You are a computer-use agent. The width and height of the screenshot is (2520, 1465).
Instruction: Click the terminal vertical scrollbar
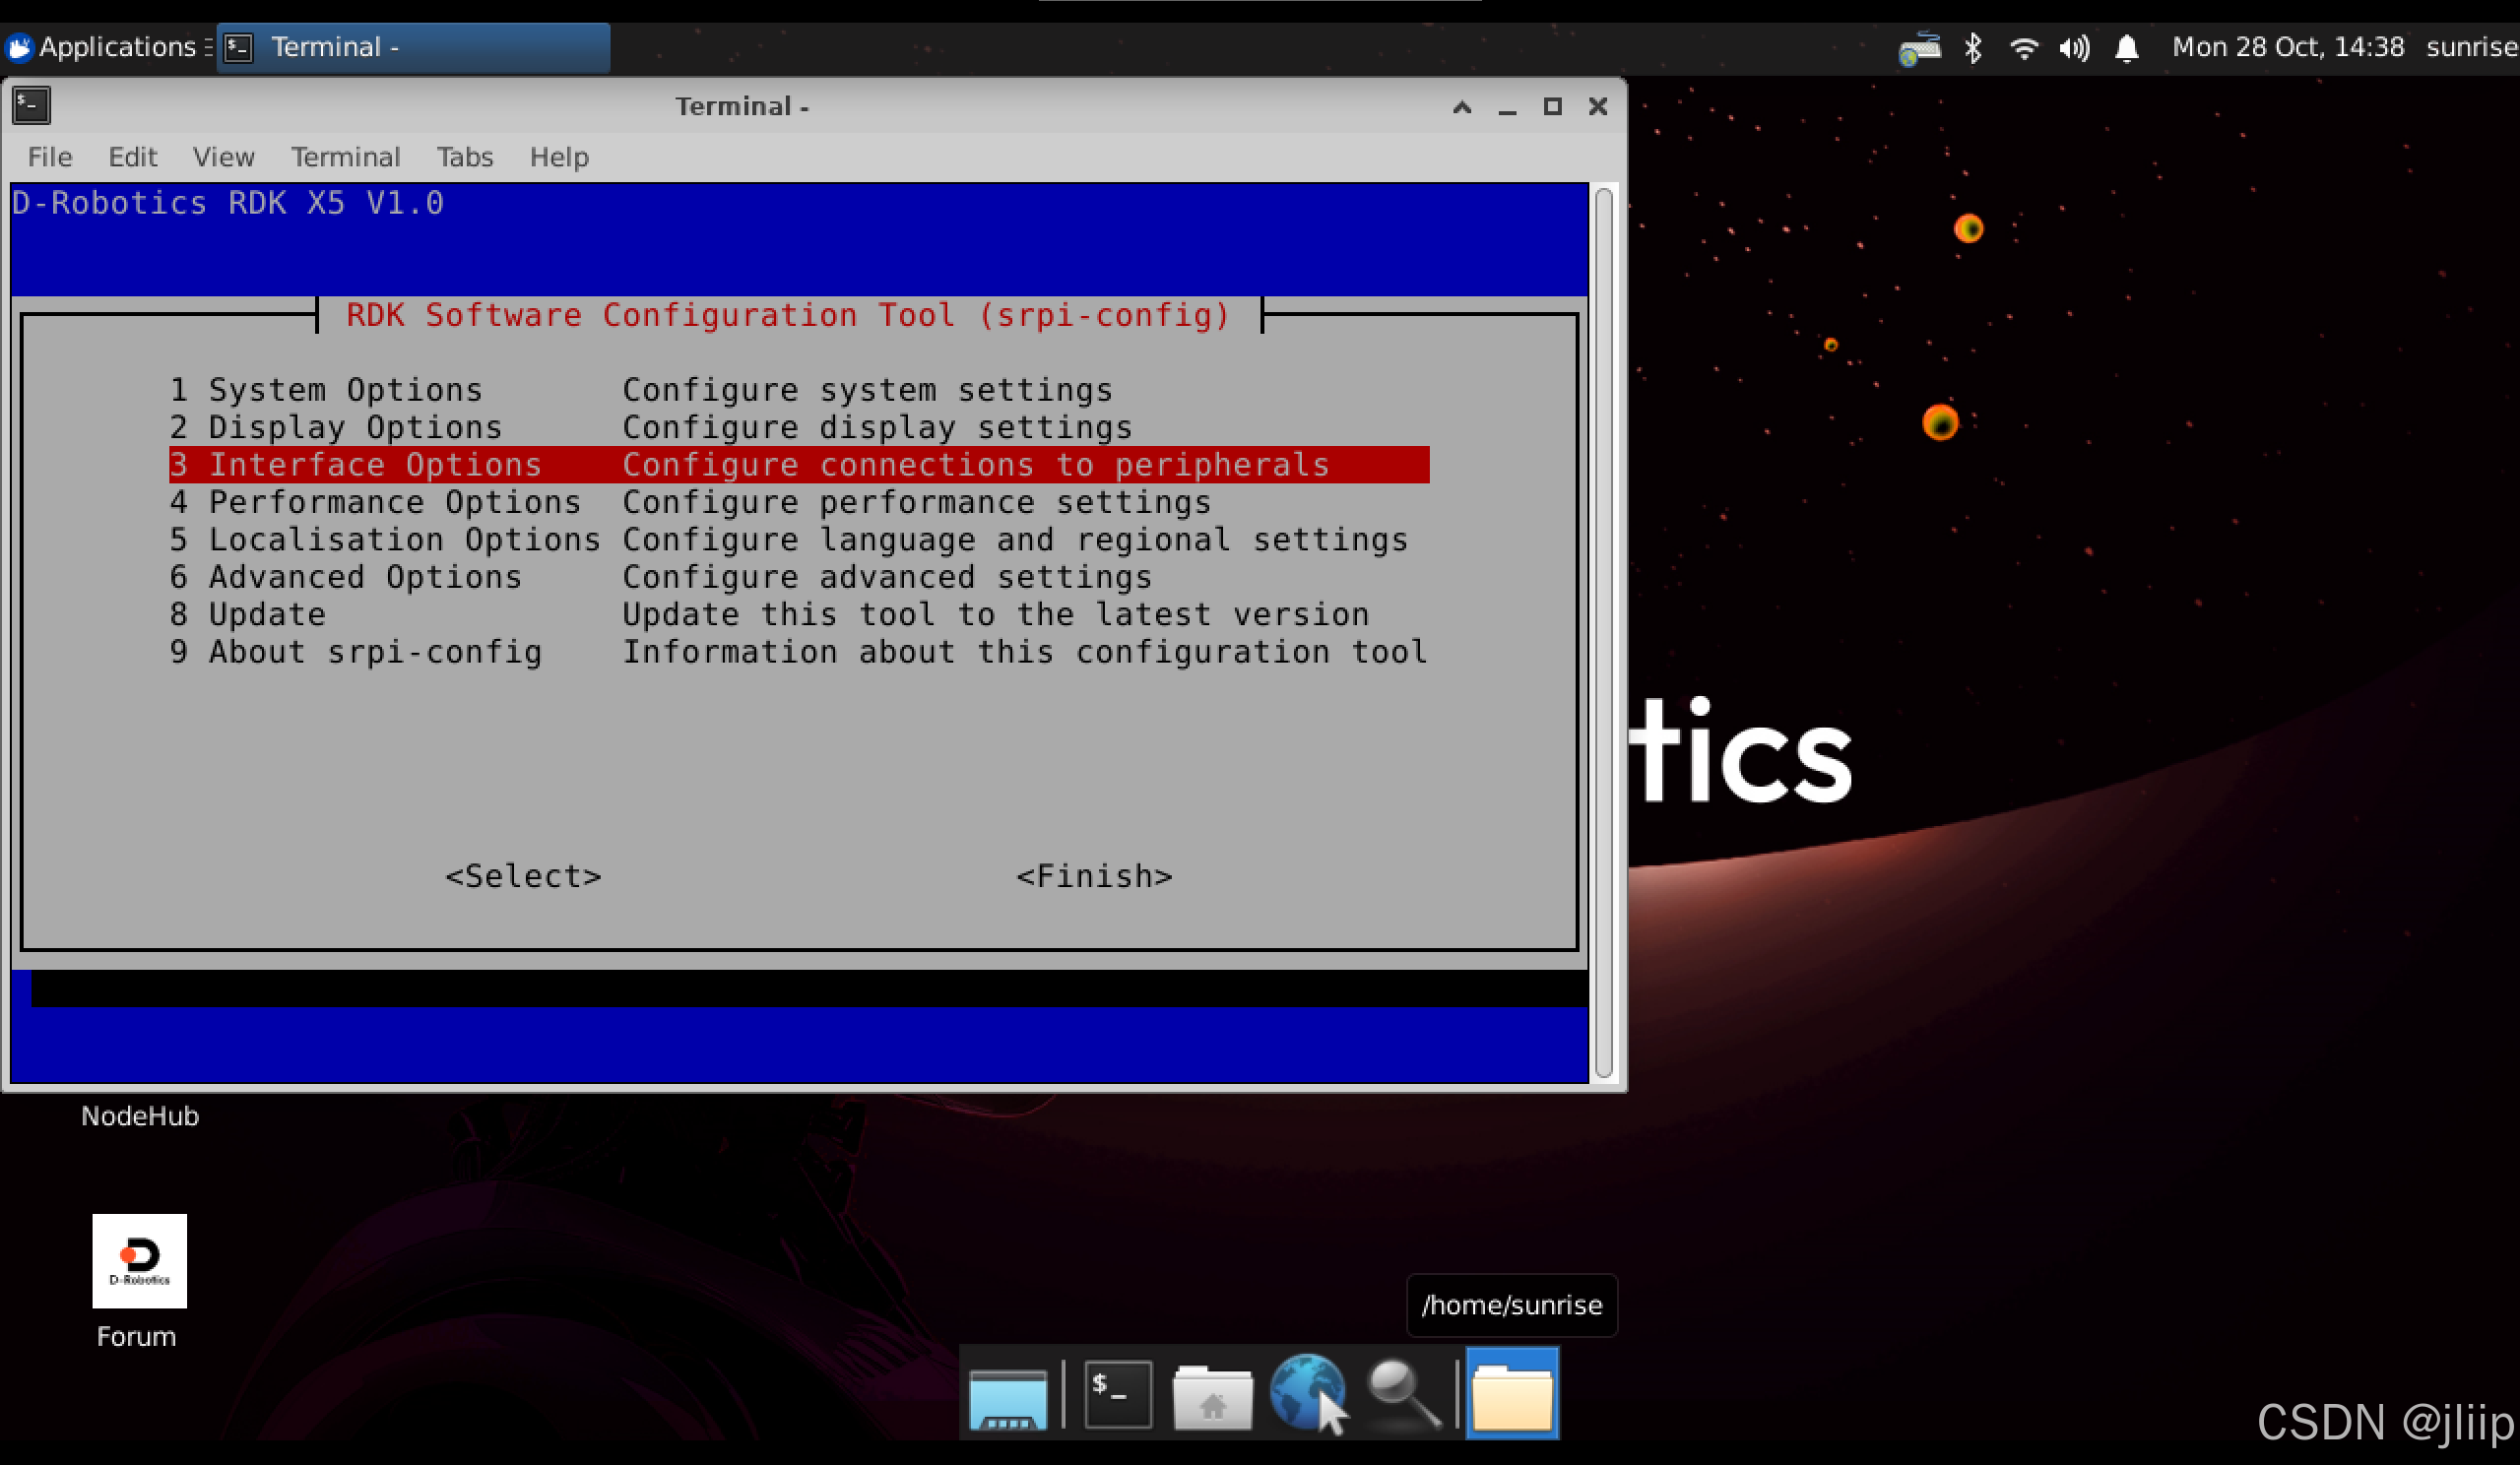pyautogui.click(x=1603, y=630)
